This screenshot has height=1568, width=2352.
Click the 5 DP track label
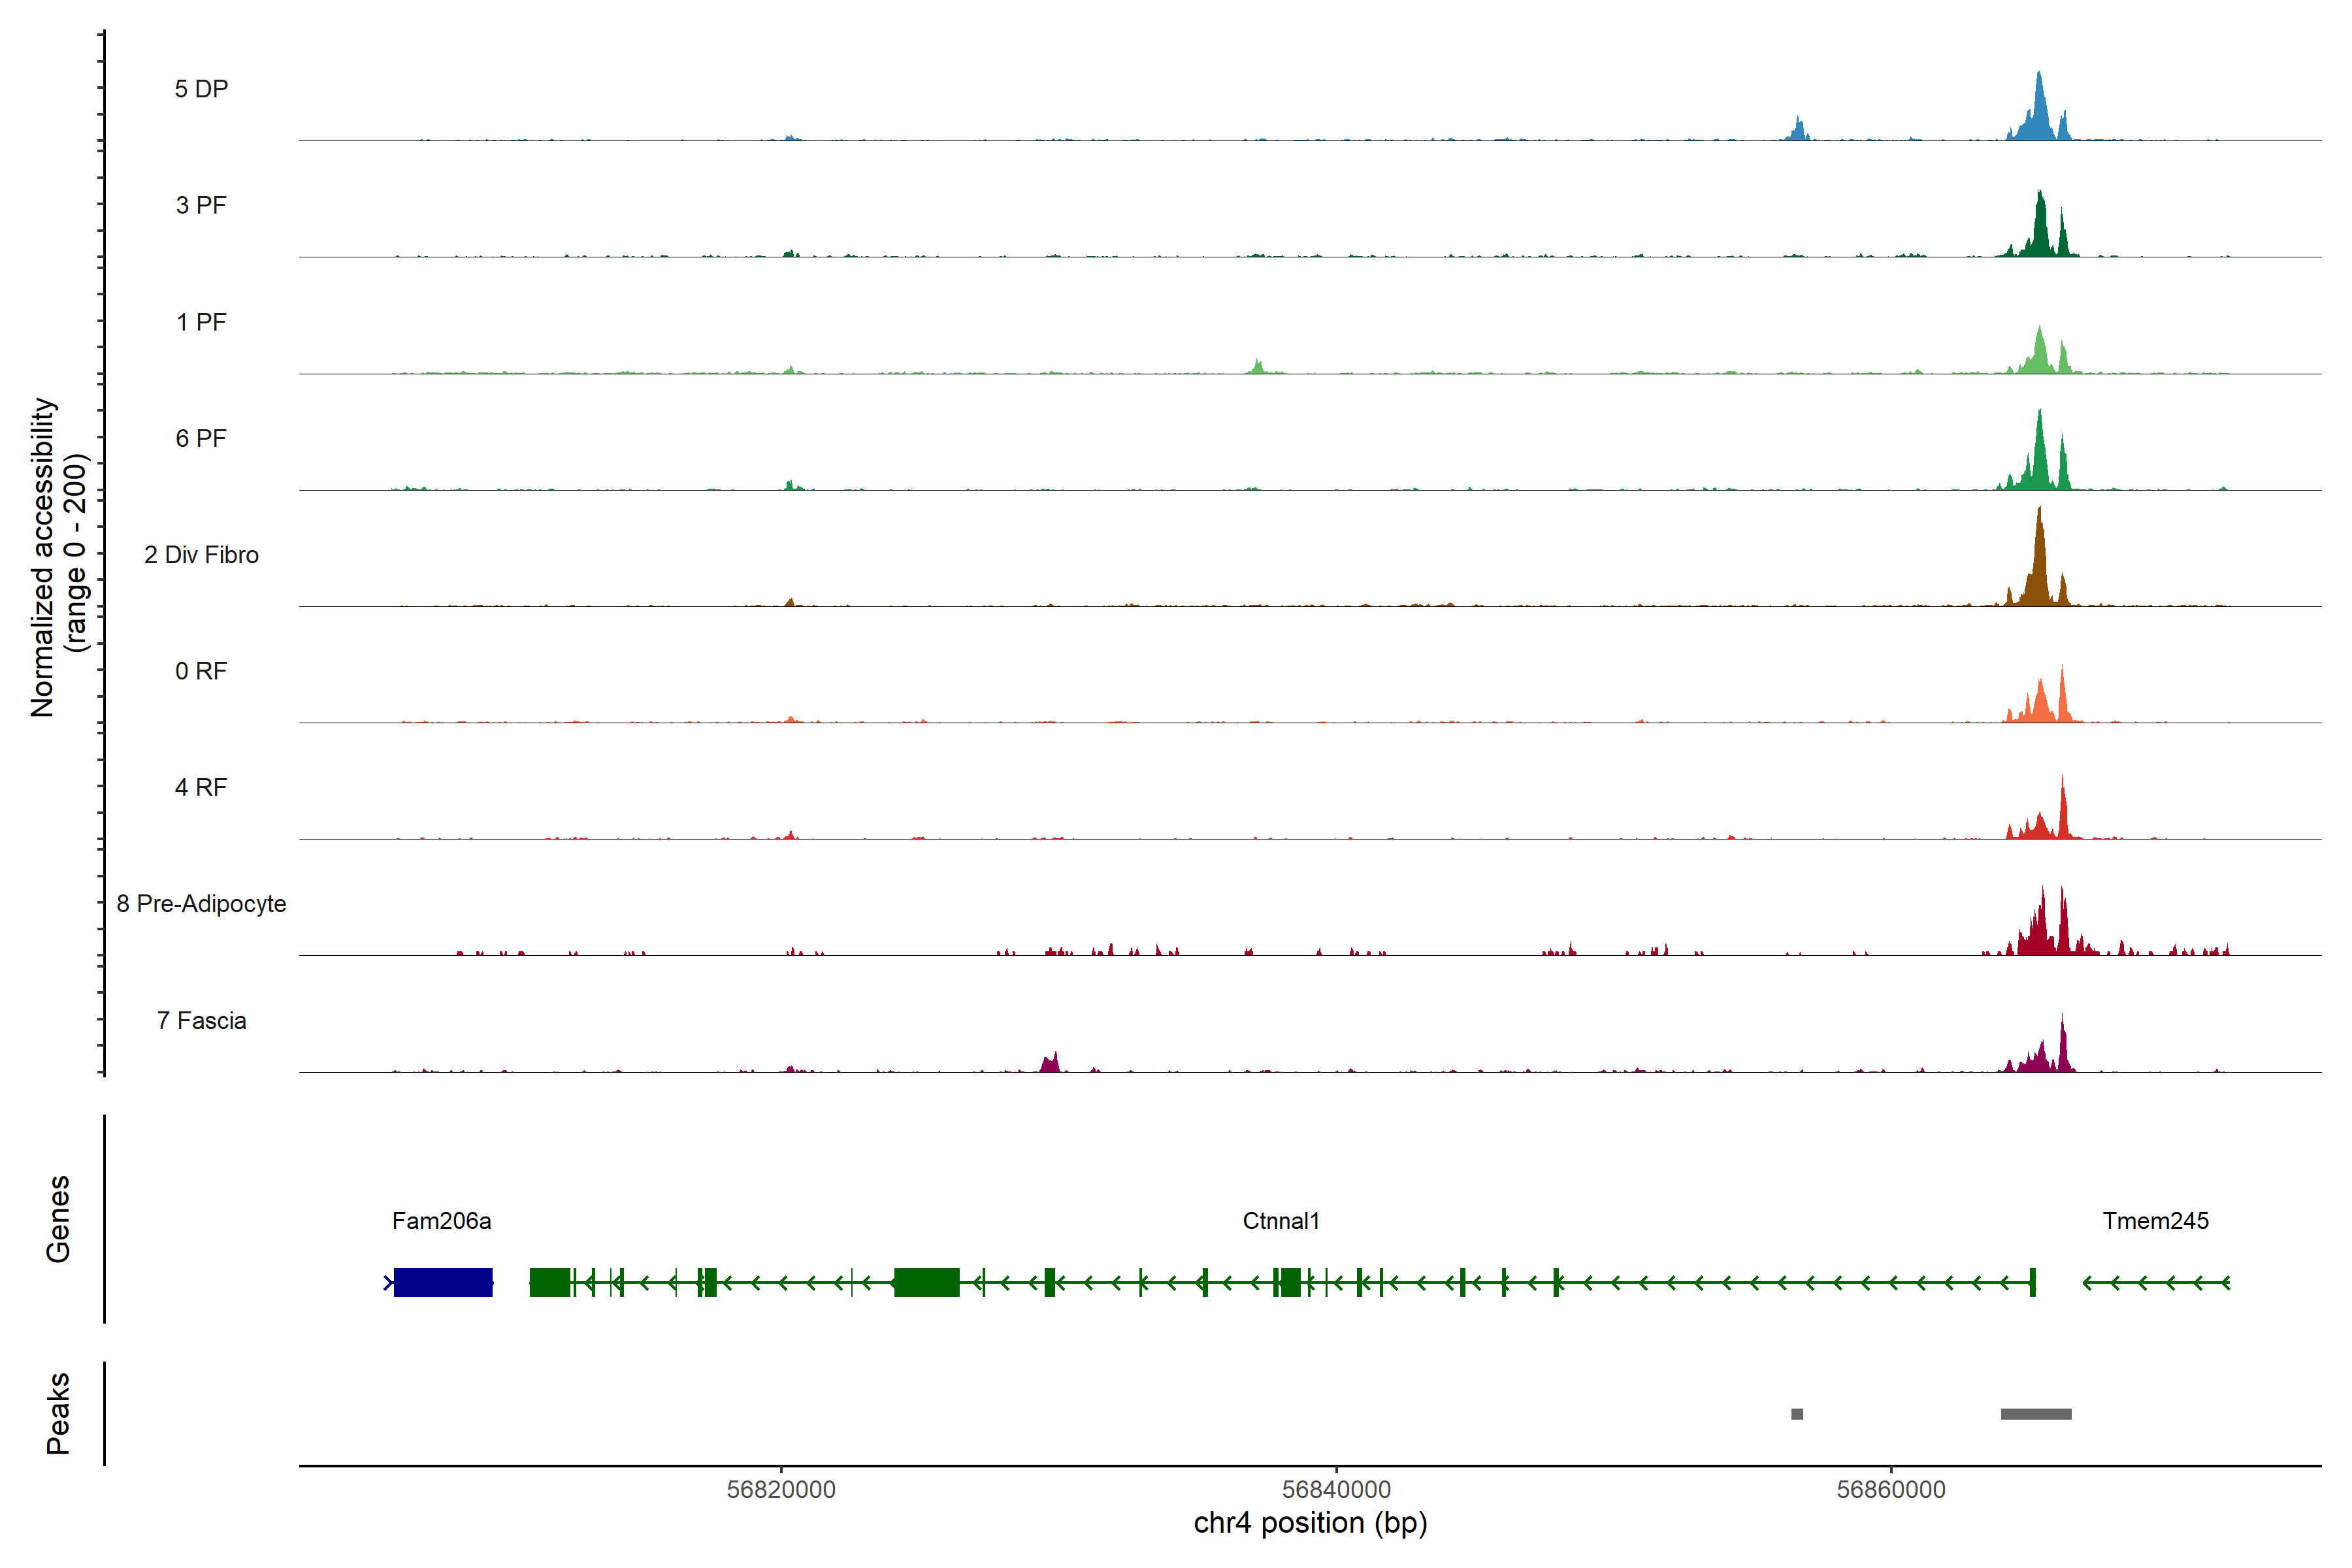click(x=201, y=89)
